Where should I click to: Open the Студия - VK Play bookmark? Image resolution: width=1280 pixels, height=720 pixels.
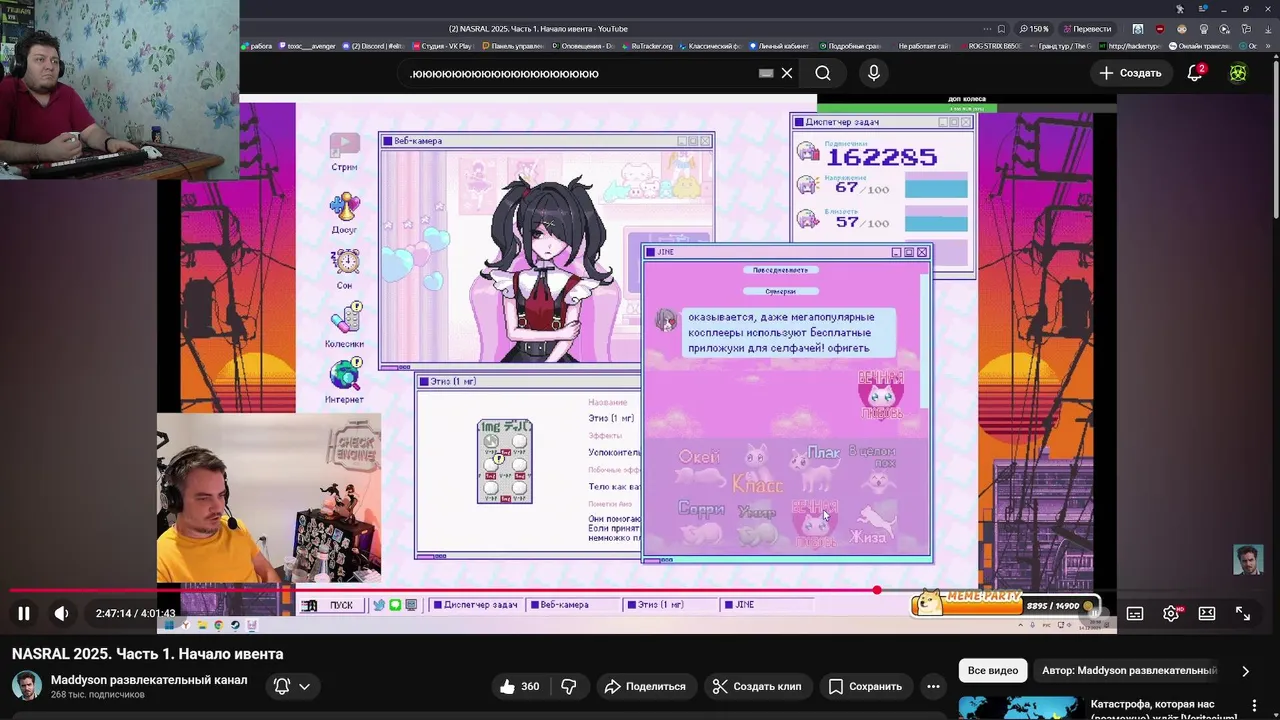tap(443, 46)
